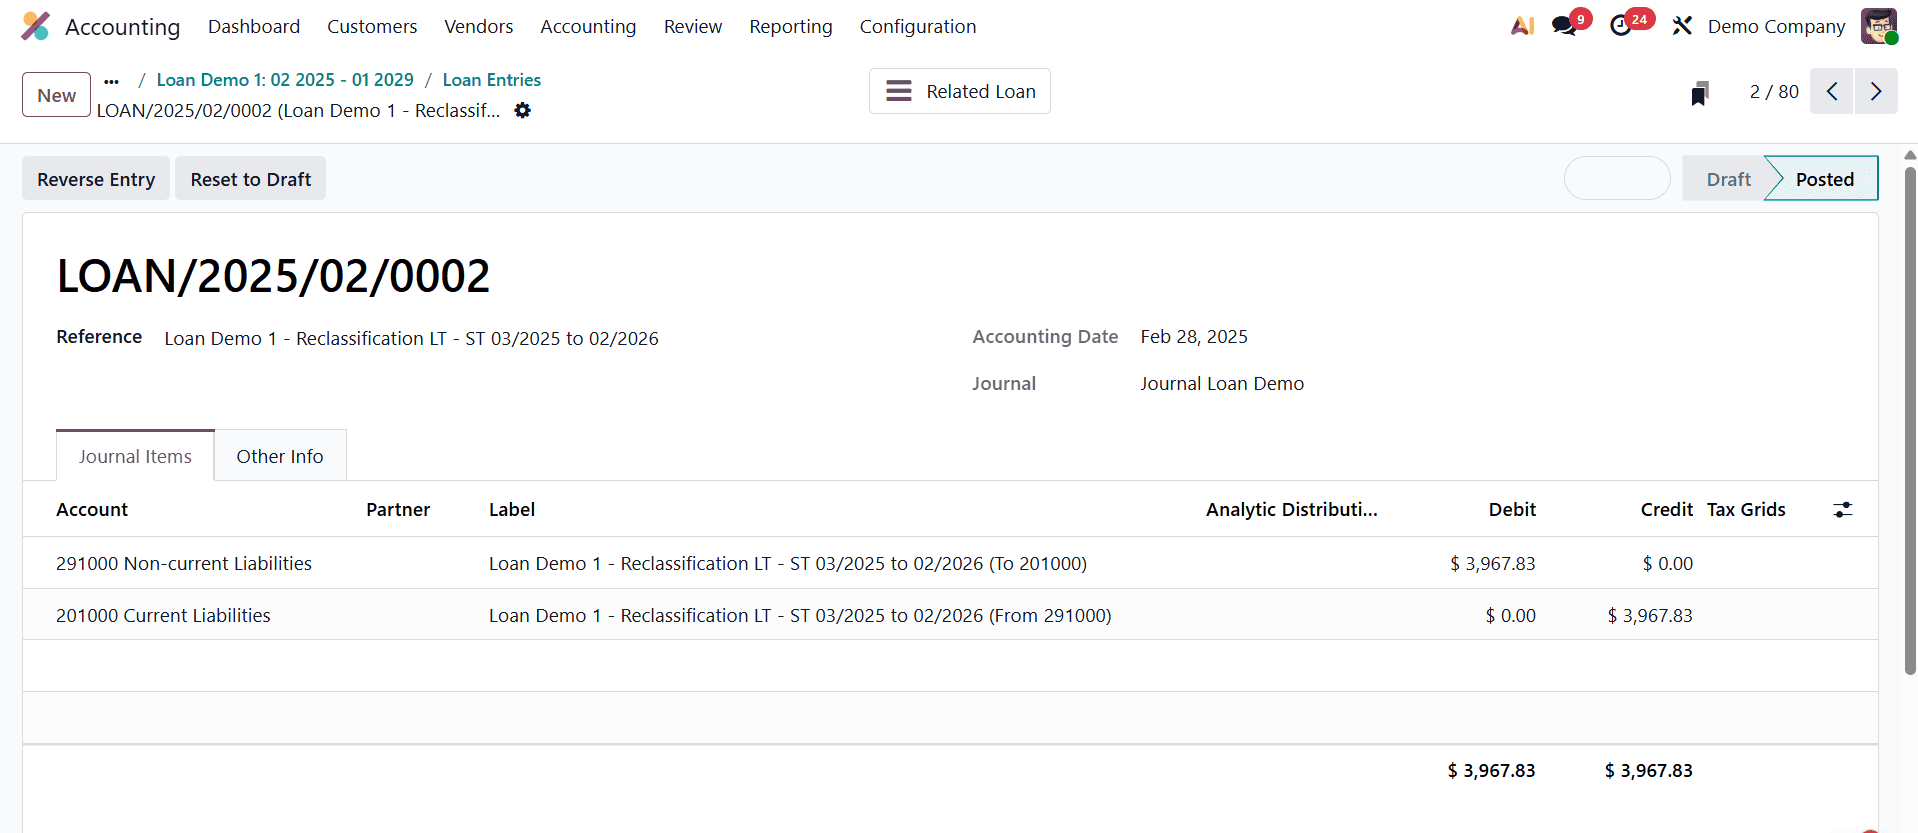Image resolution: width=1918 pixels, height=833 pixels.
Task: Click the Reset to Draft button
Action: 251,179
